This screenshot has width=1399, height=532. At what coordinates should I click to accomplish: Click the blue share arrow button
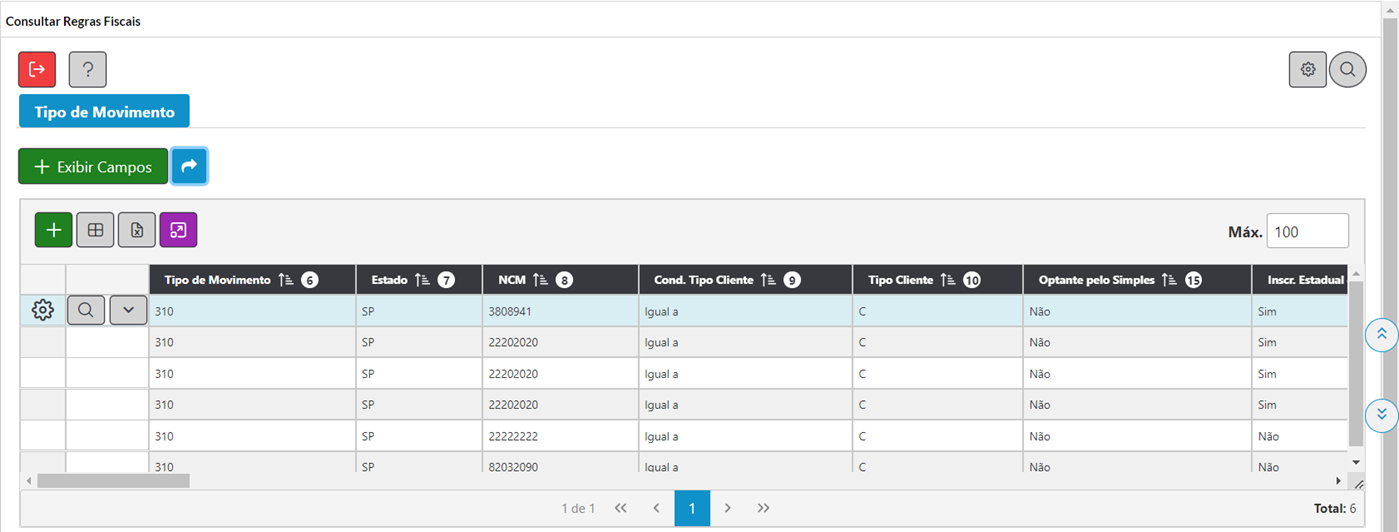[189, 166]
